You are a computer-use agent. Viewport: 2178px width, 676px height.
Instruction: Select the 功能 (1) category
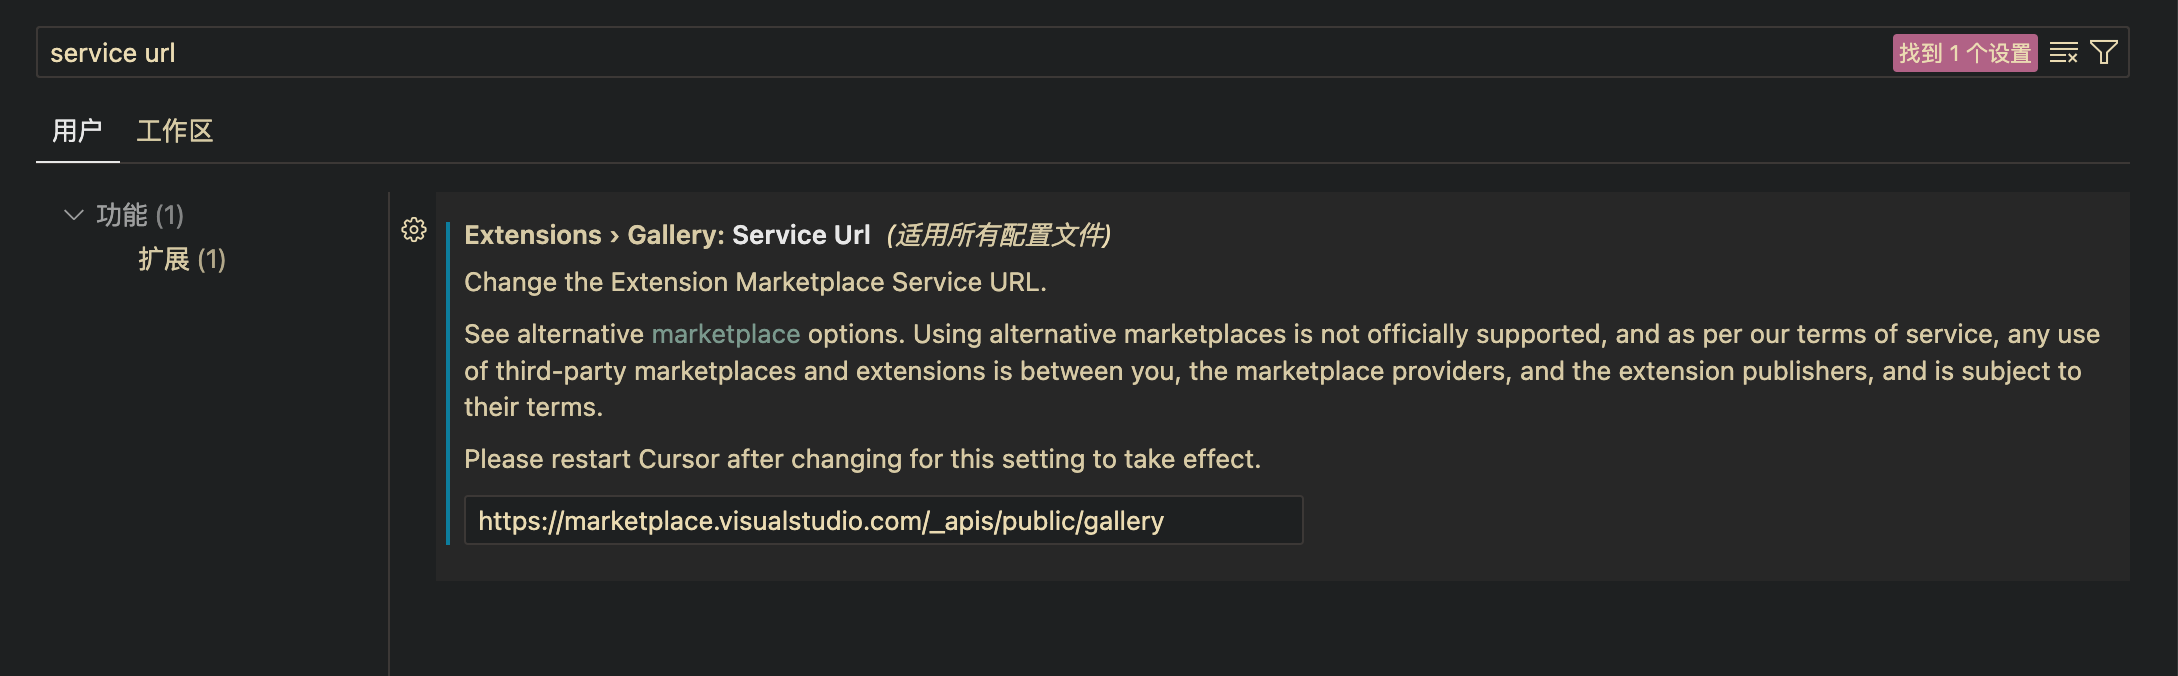tap(140, 215)
